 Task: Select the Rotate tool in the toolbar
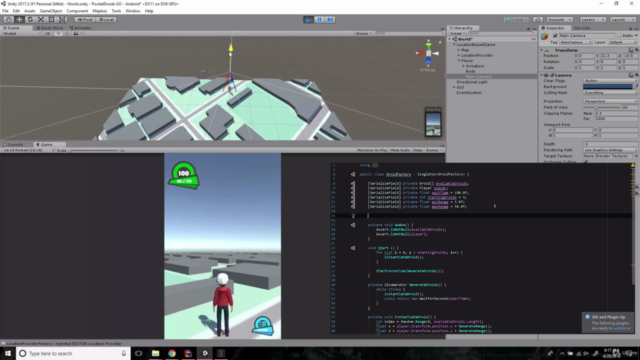(30, 20)
